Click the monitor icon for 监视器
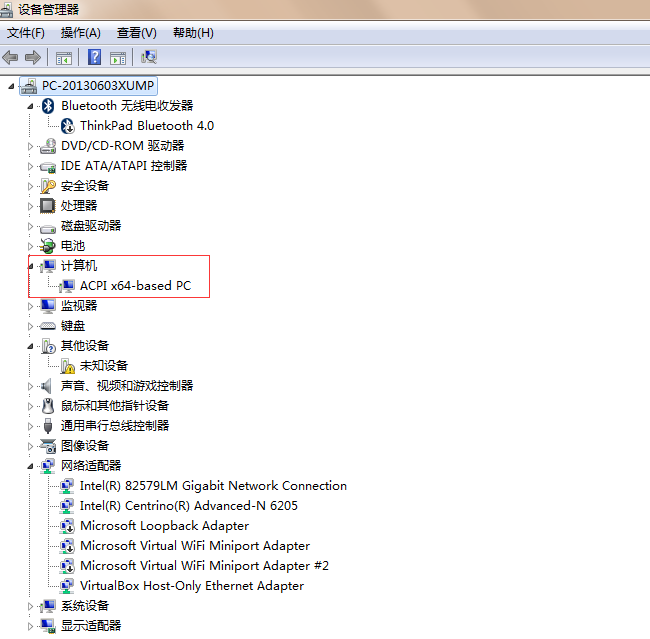The image size is (650, 639). coord(48,306)
